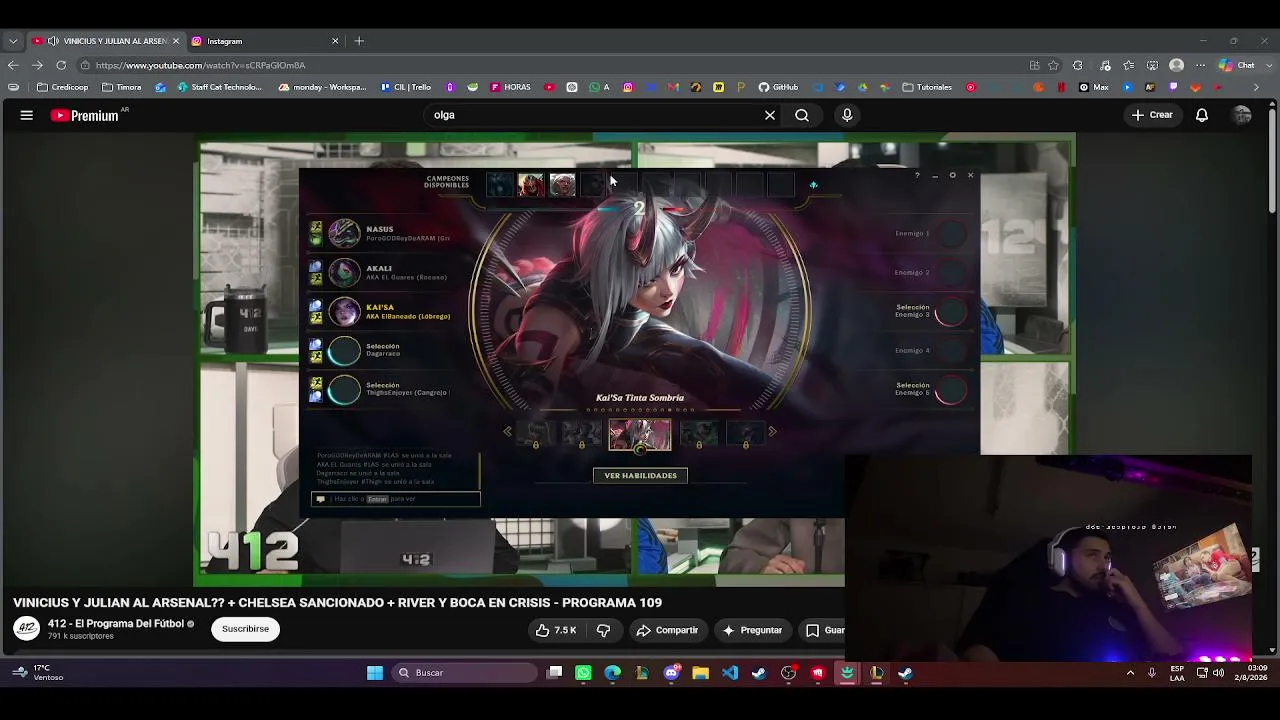
Task: Pick the first available champion in the bench
Action: pyautogui.click(x=499, y=185)
